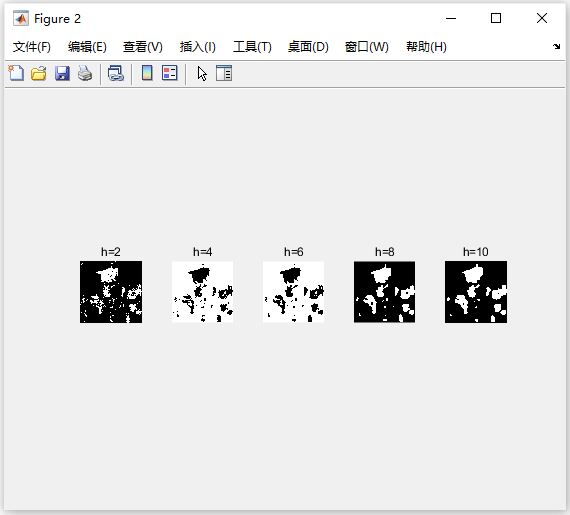Screen dimensions: 570x515
Task: Open the 窗口(W) menu
Action: [x=367, y=47]
